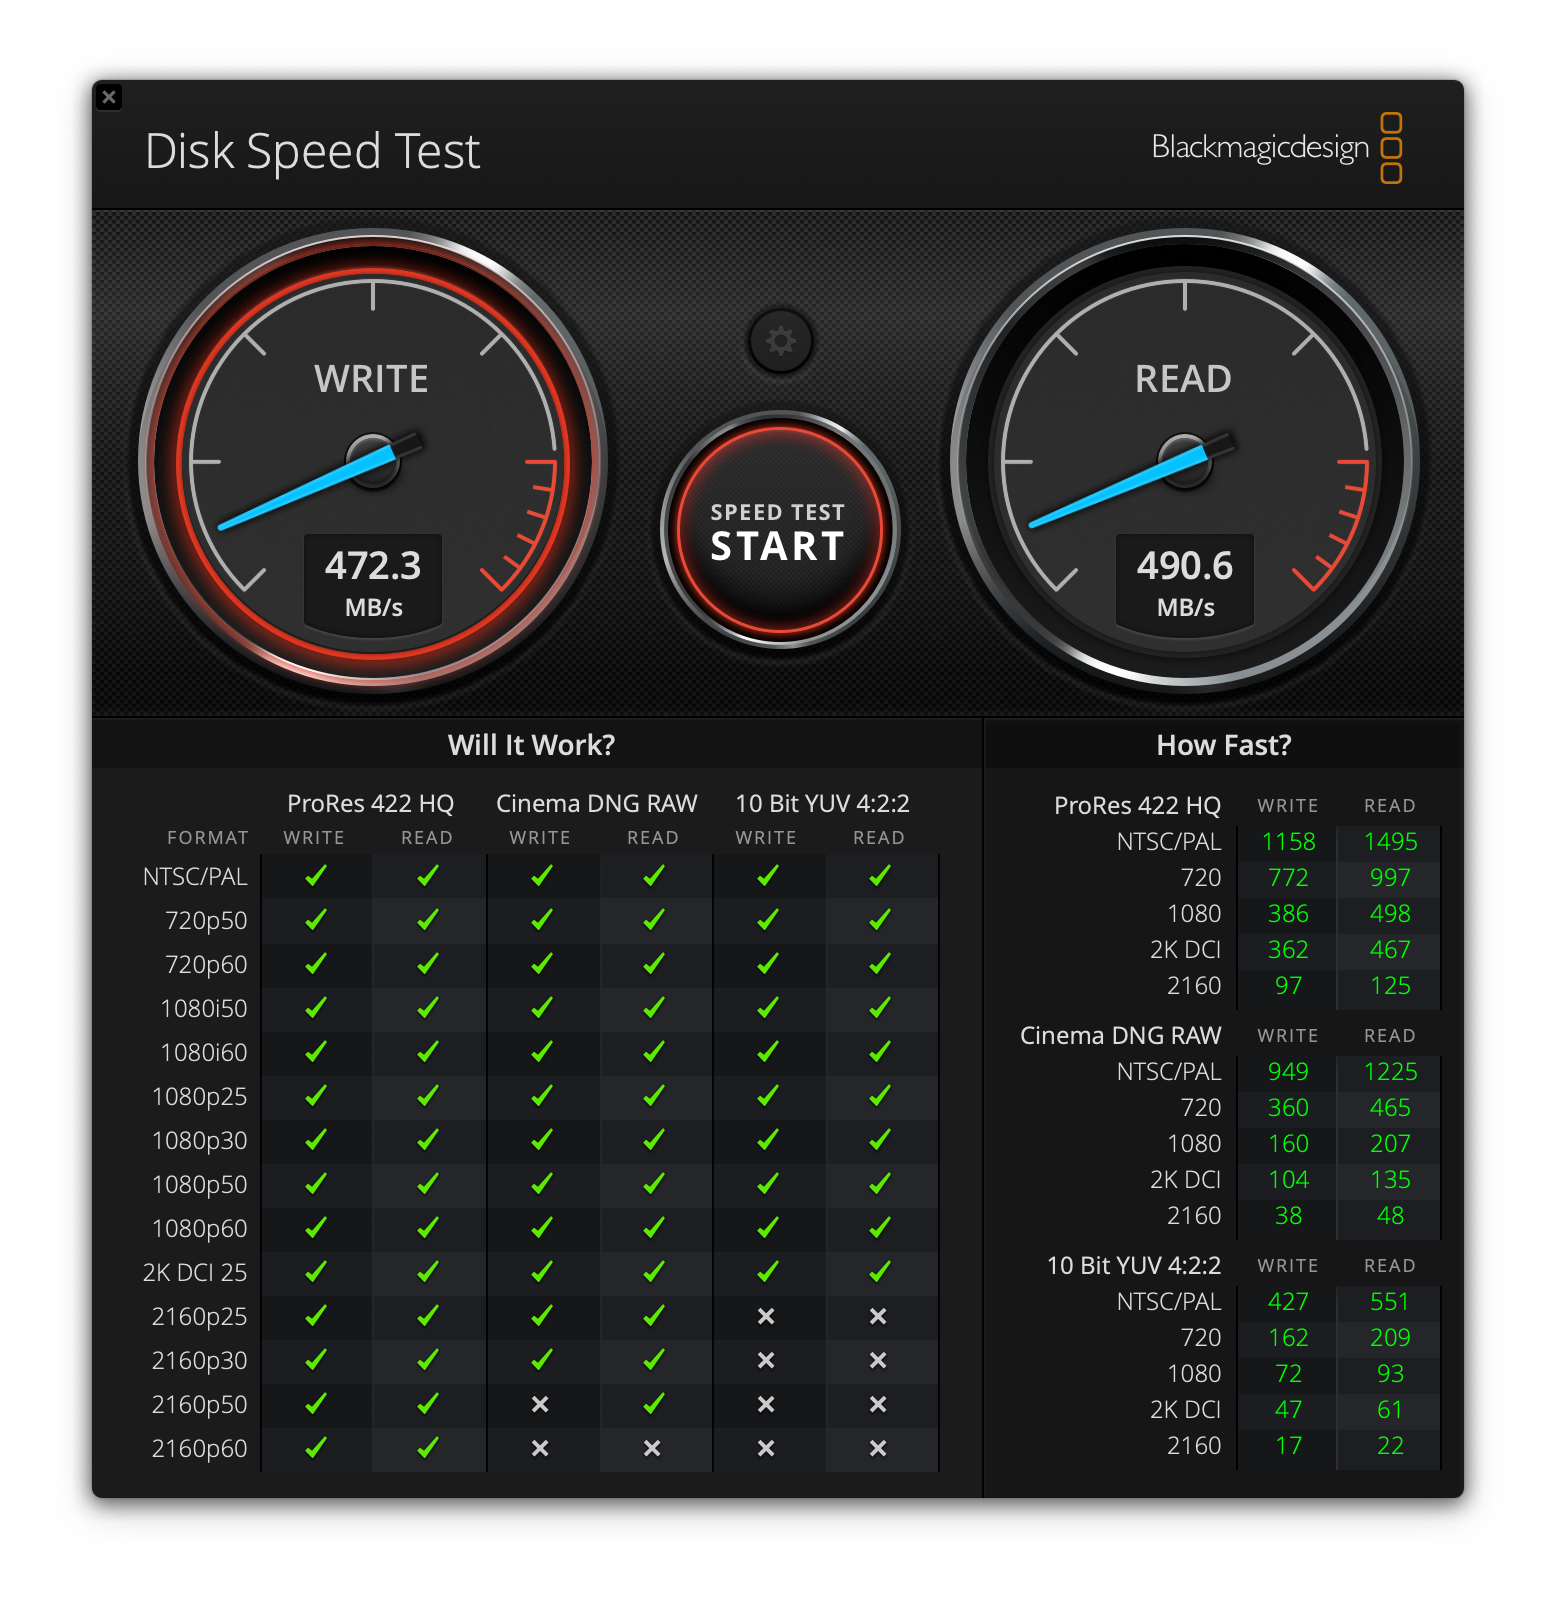1556x1604 pixels.
Task: Click NTSC/PAL ProRes write checkmark
Action: (x=316, y=876)
